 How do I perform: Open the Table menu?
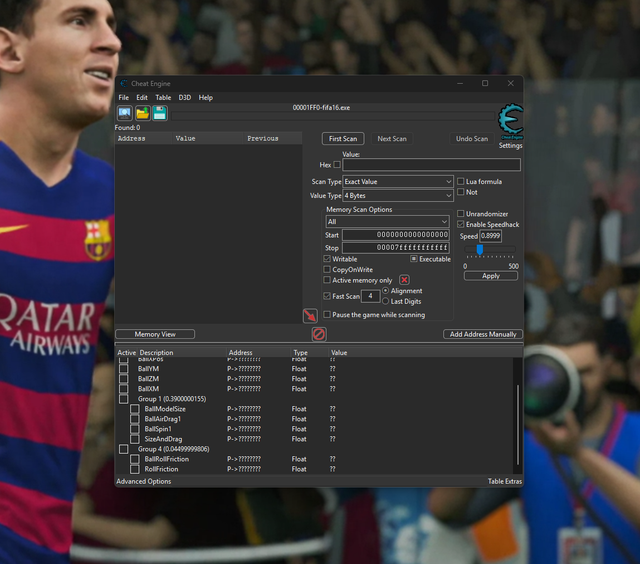(163, 98)
